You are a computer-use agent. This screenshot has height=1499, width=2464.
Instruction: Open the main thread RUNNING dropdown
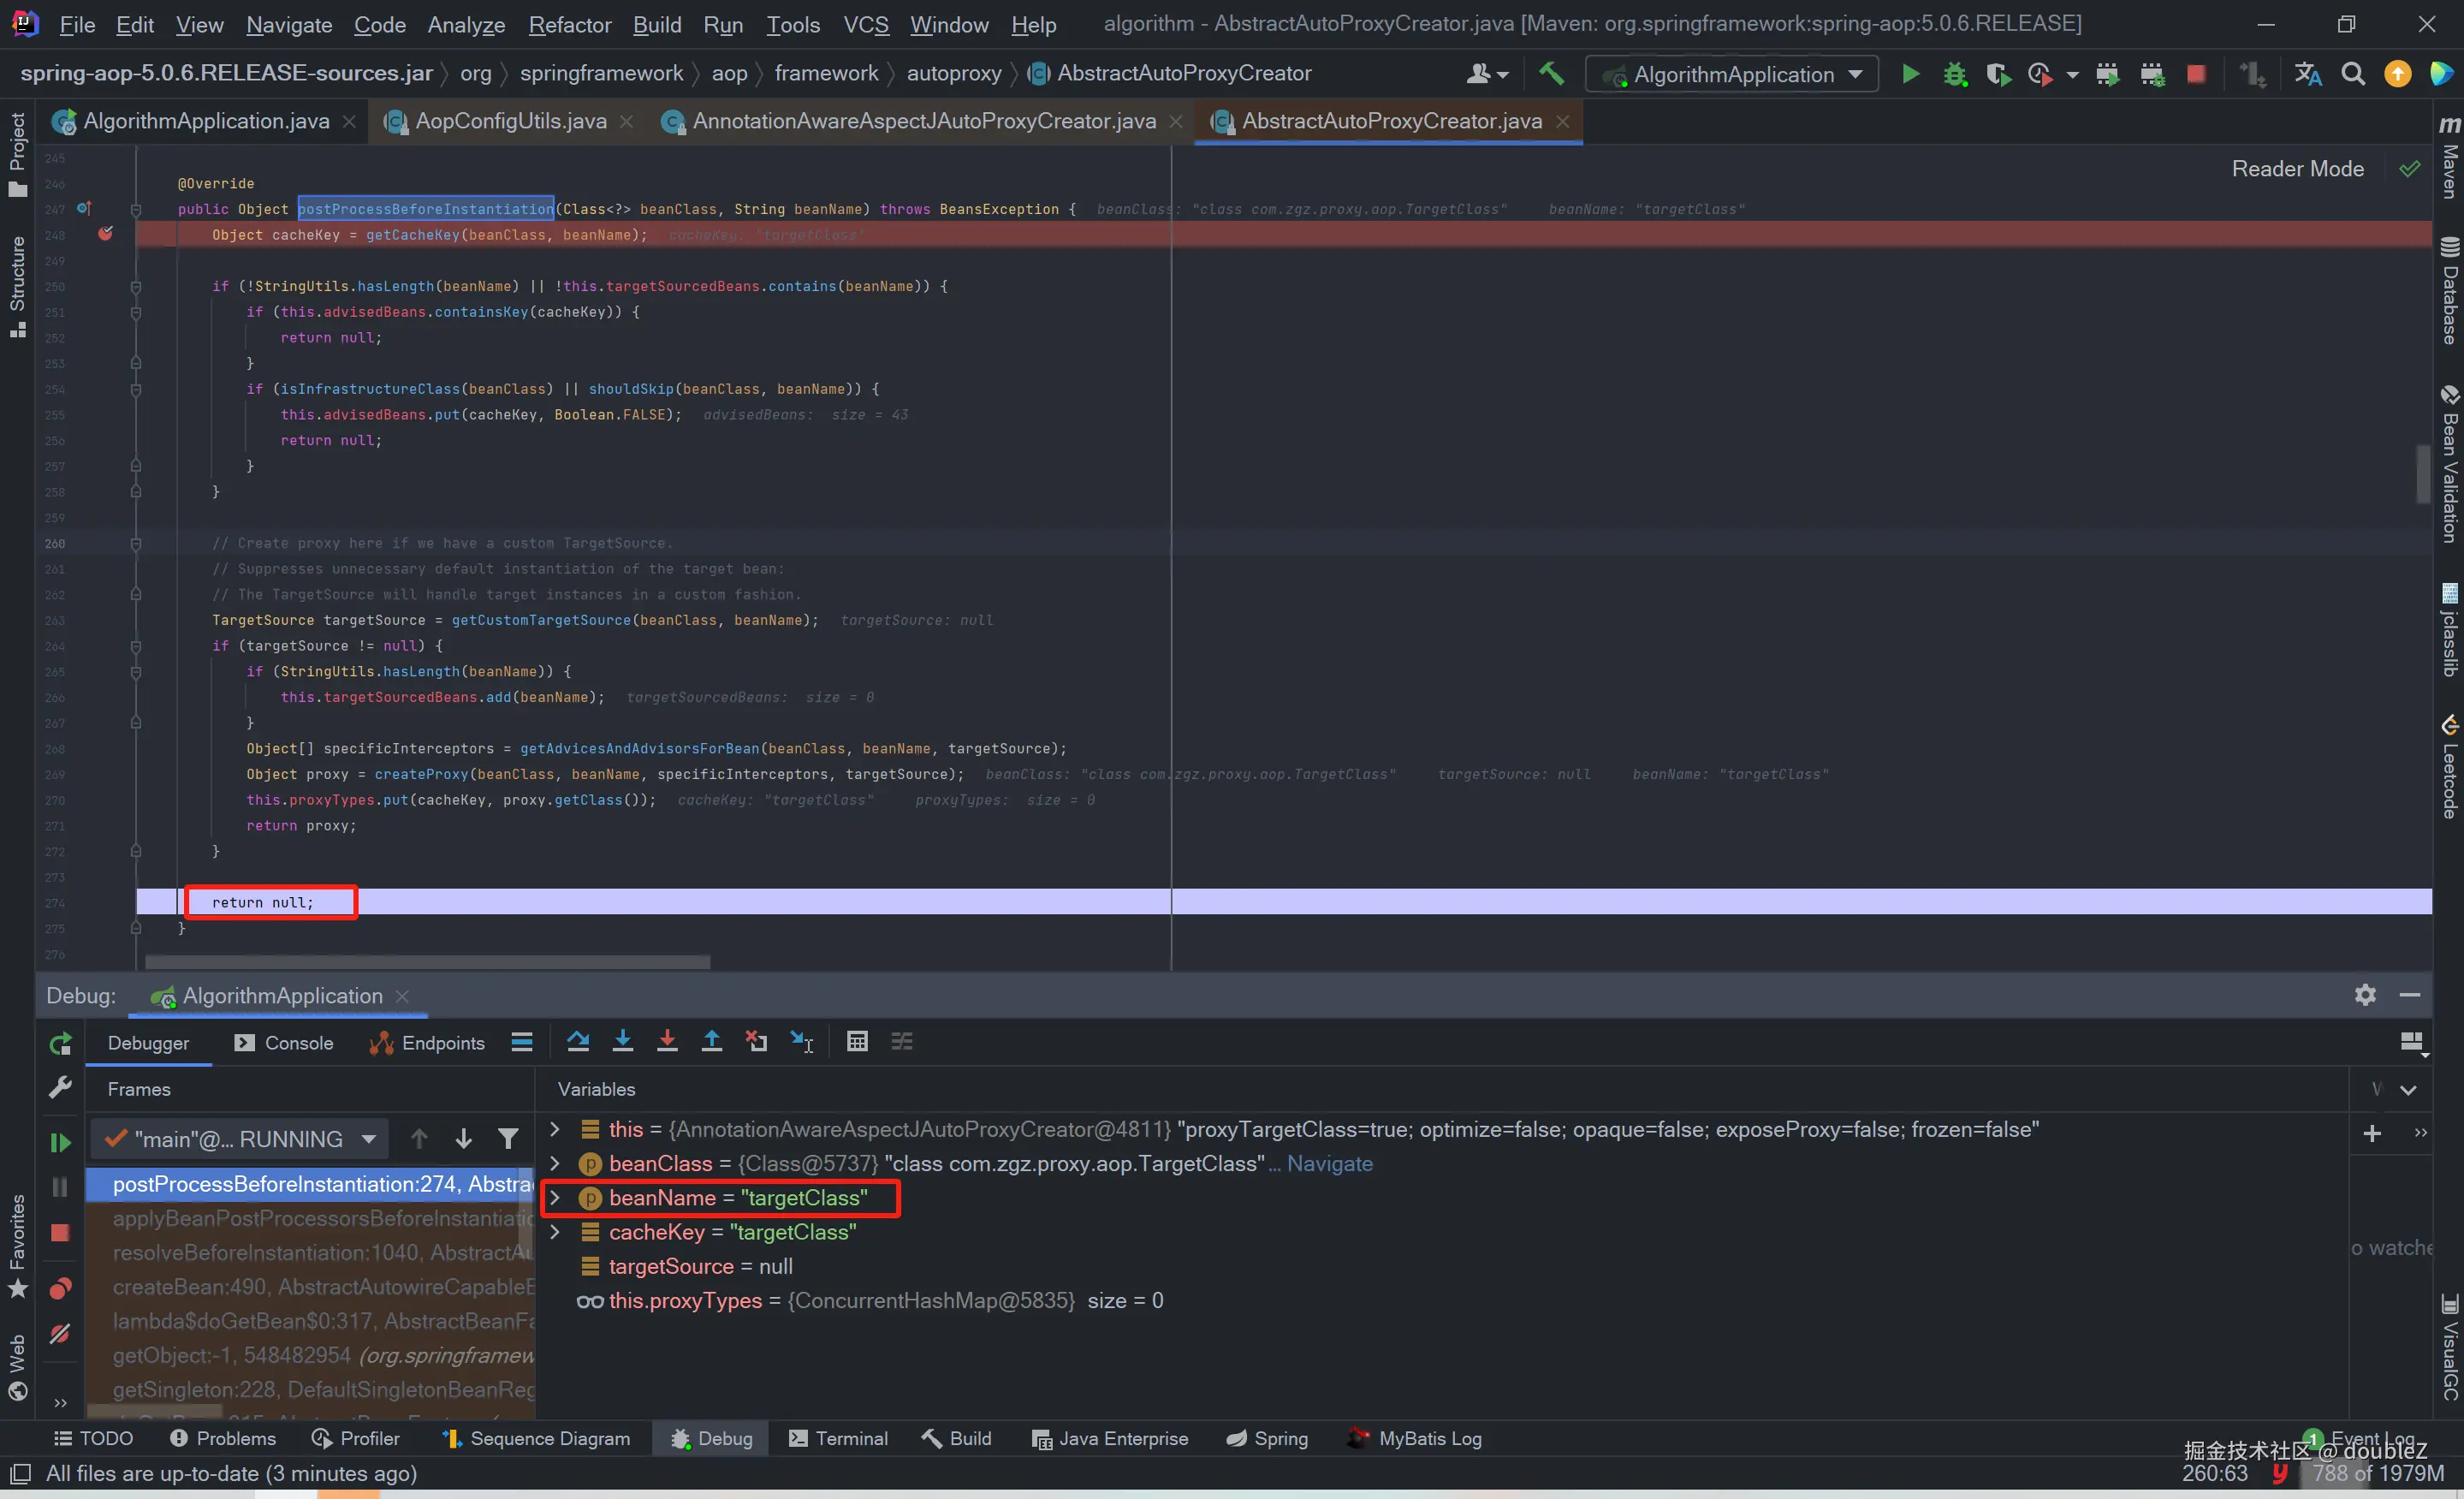(x=240, y=1139)
